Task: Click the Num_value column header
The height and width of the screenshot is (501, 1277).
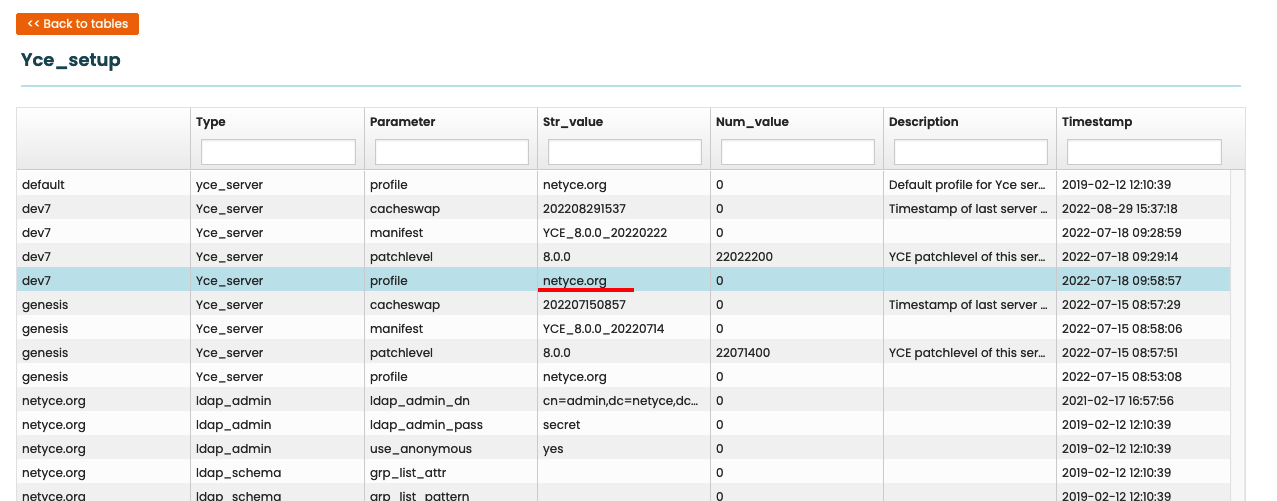Action: [752, 122]
